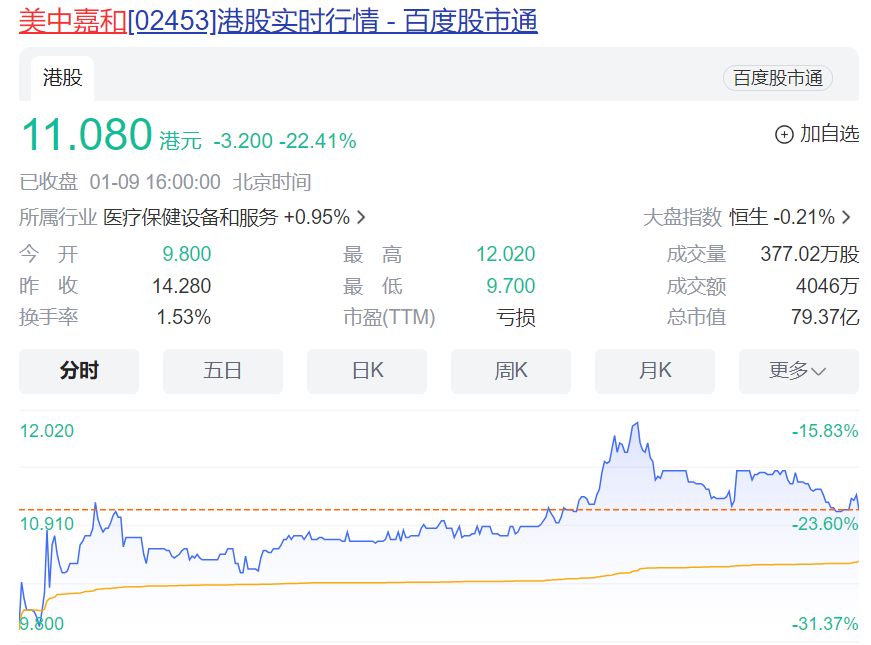Click the 市盈(TTM) value 亏损

[515, 318]
